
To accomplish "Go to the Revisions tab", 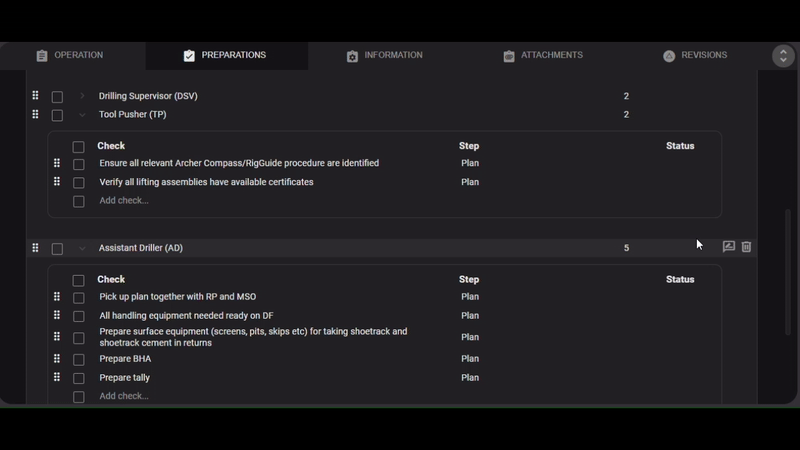I will (695, 56).
